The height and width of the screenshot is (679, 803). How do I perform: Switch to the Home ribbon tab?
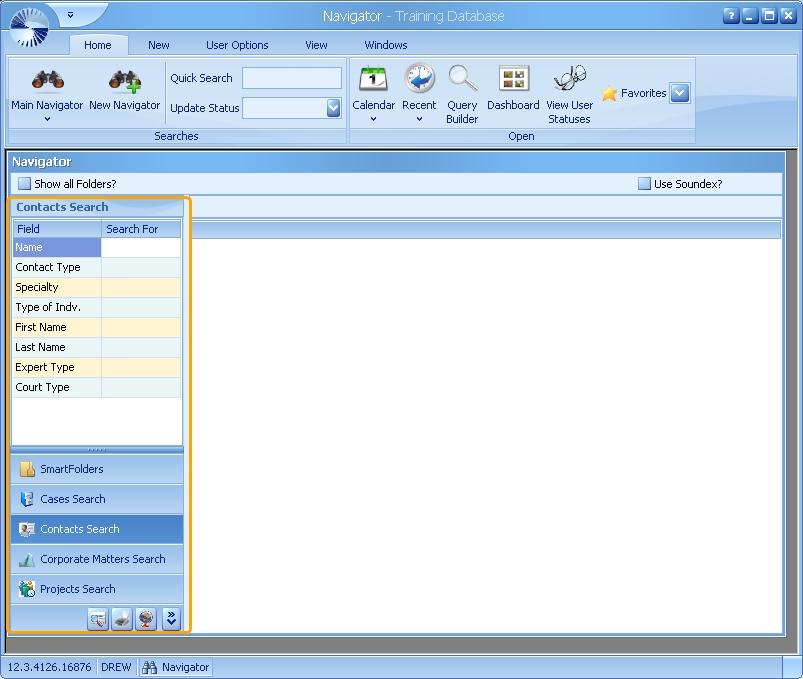click(98, 45)
